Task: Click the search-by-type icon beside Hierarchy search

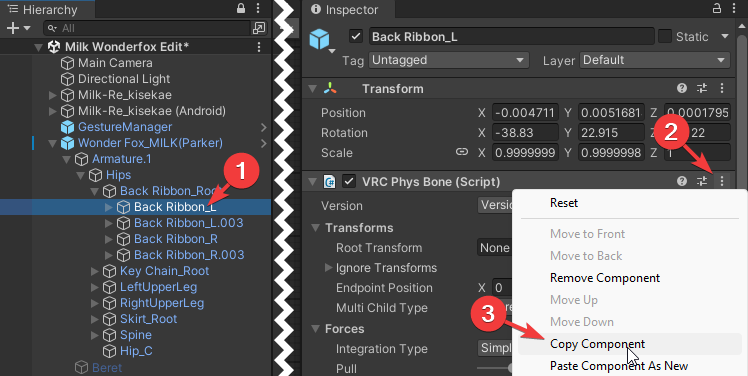Action: click(x=259, y=28)
